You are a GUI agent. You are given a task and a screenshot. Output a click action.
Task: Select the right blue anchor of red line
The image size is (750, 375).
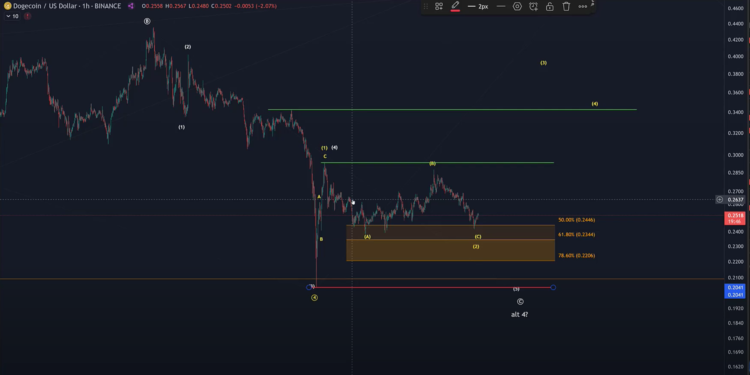[x=553, y=287]
